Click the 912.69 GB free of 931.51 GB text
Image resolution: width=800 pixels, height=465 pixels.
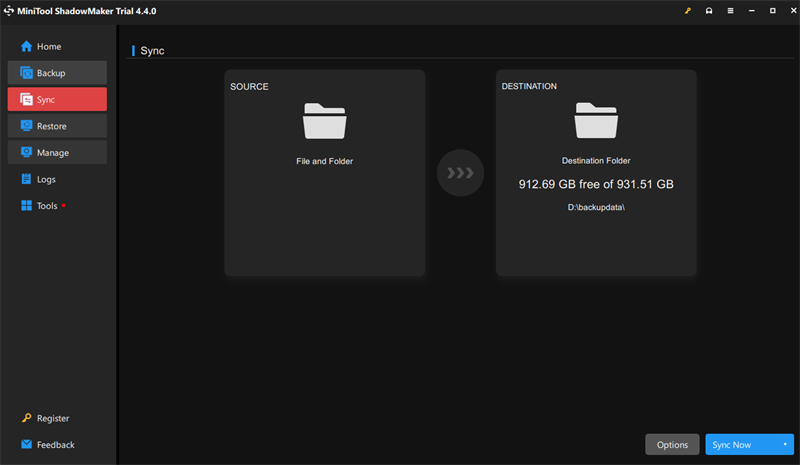pos(596,184)
